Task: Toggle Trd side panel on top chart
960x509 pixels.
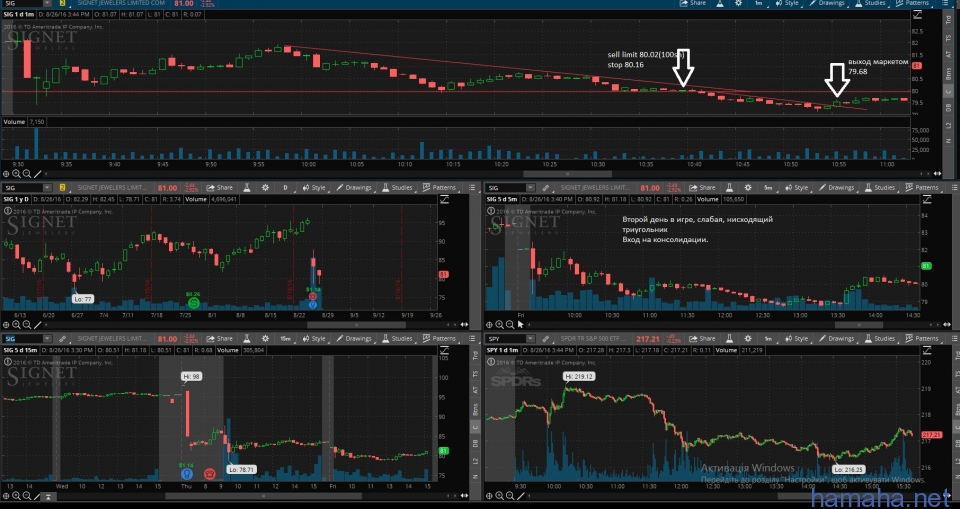Action: click(x=950, y=19)
